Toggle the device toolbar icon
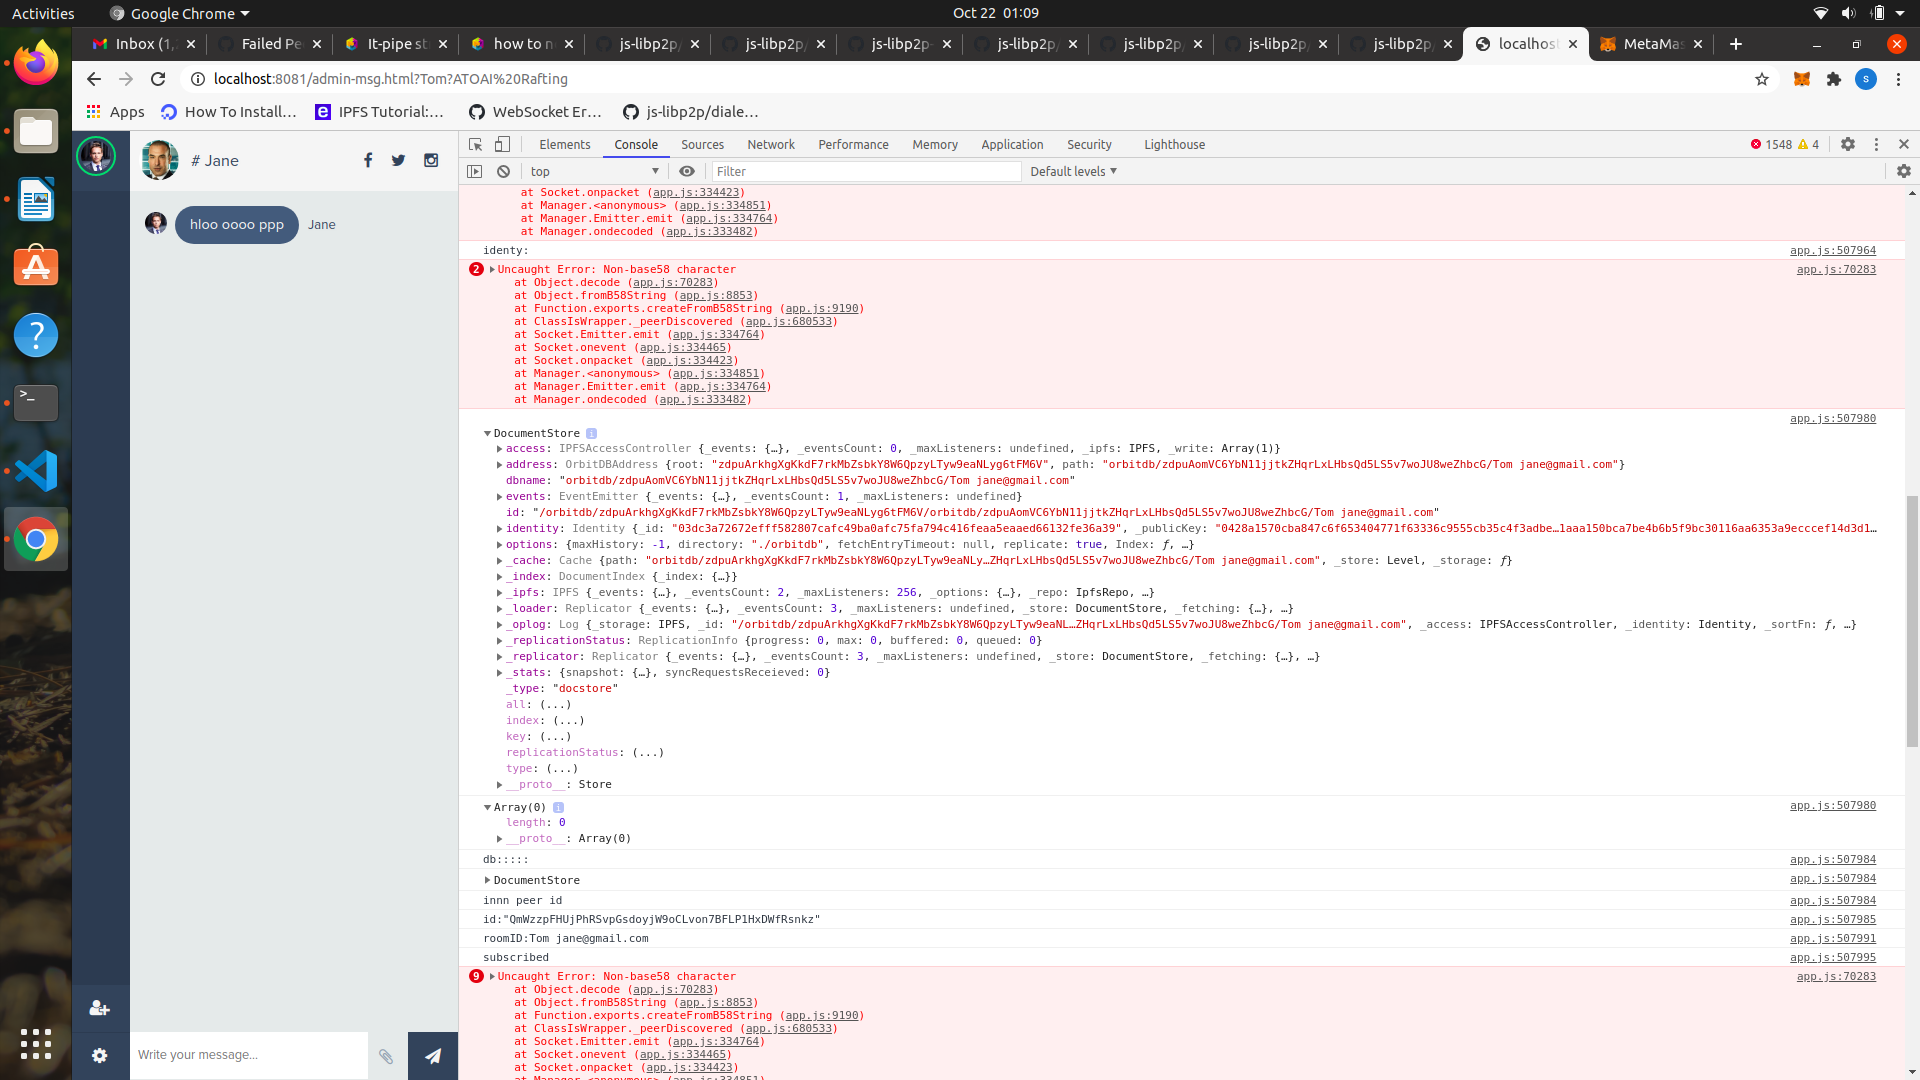The height and width of the screenshot is (1080, 1920). click(503, 144)
